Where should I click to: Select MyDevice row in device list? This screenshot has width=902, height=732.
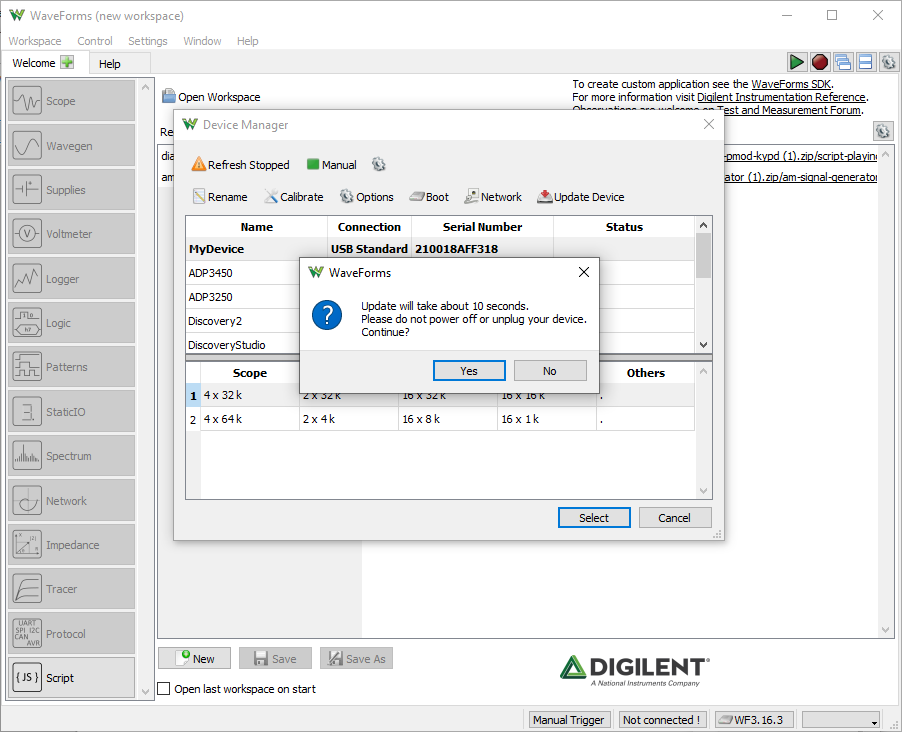click(x=439, y=249)
